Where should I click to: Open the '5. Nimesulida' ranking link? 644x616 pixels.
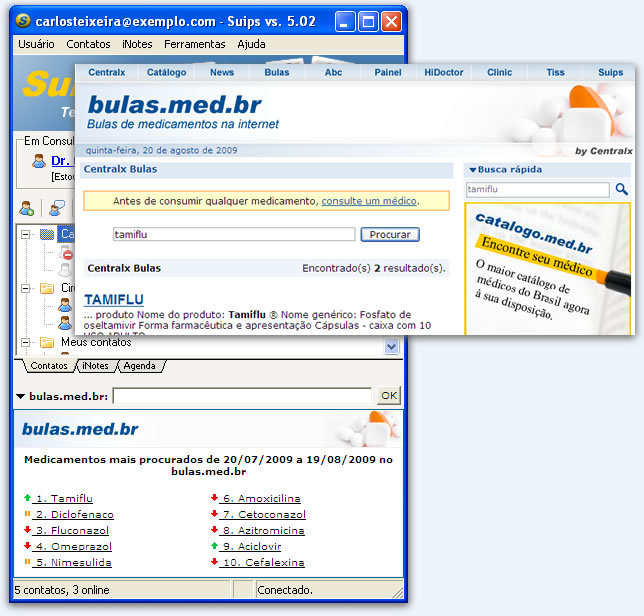[x=72, y=562]
